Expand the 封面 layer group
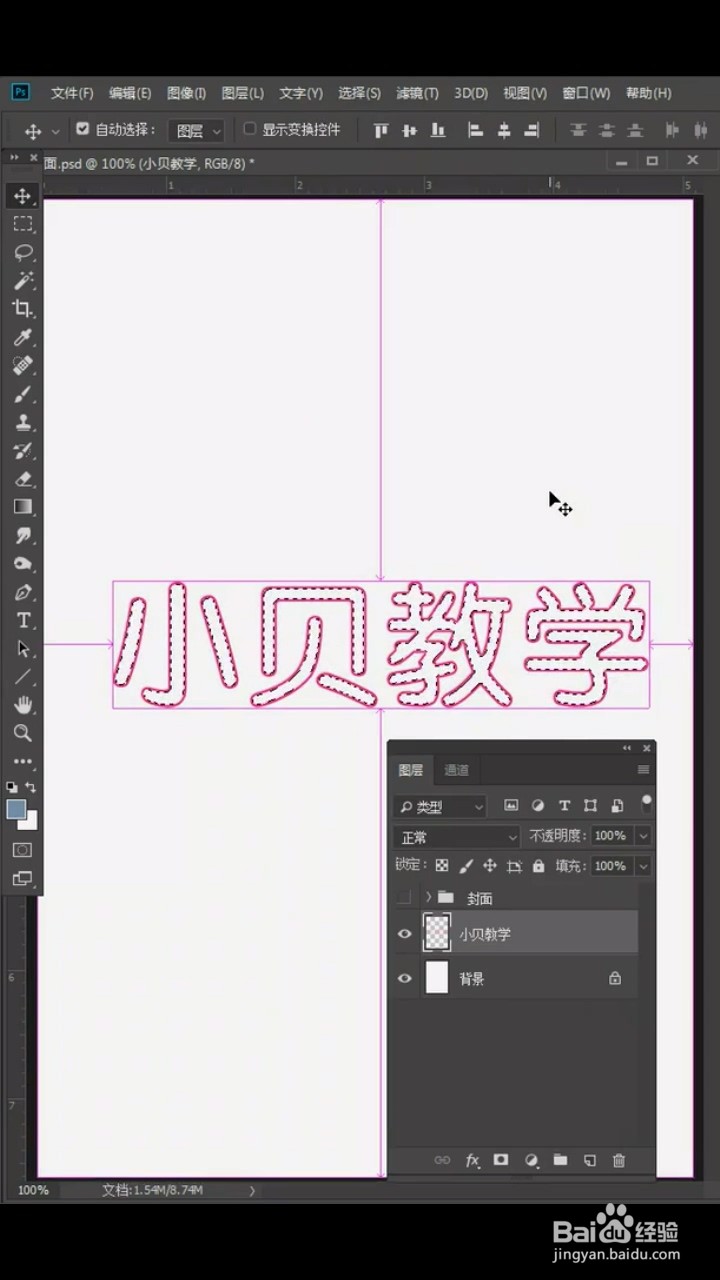 (428, 897)
